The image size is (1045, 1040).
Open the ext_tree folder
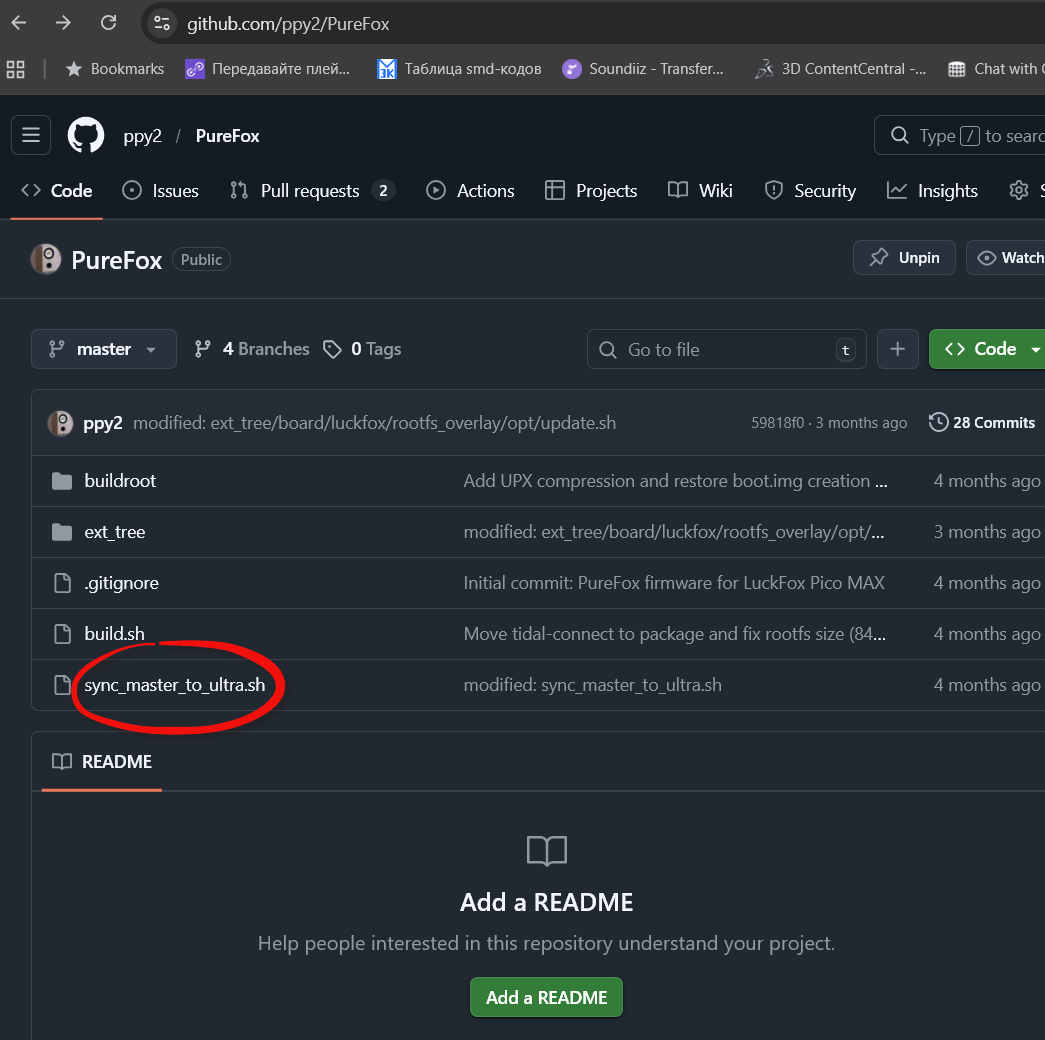tap(114, 532)
